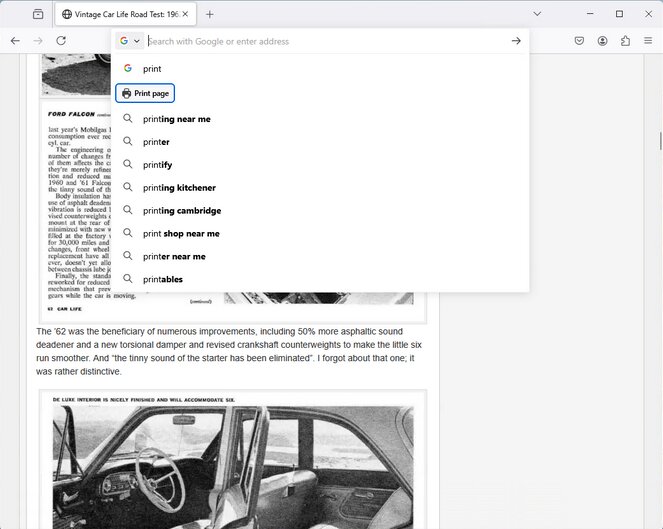
Task: Click into the address bar search field
Action: click(x=320, y=41)
